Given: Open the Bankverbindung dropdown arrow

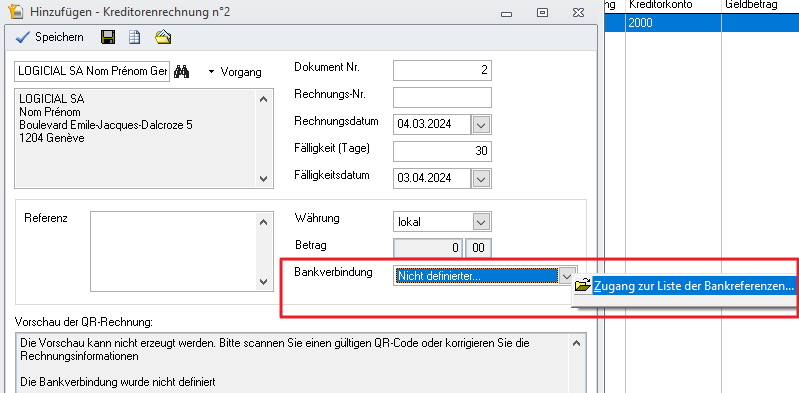Looking at the screenshot, I should tap(567, 276).
